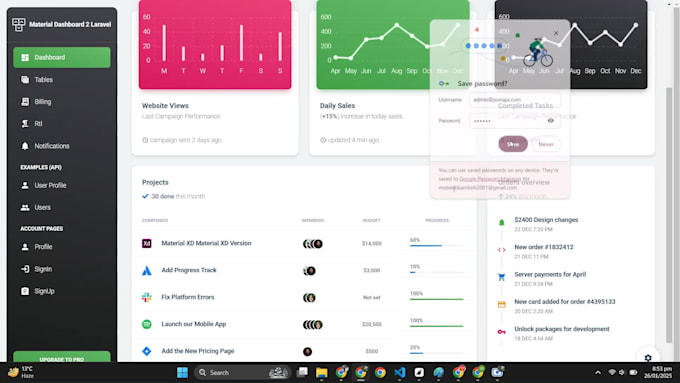Click the Password field in password popup
Screen dimensions: 680x383
(x=515, y=121)
